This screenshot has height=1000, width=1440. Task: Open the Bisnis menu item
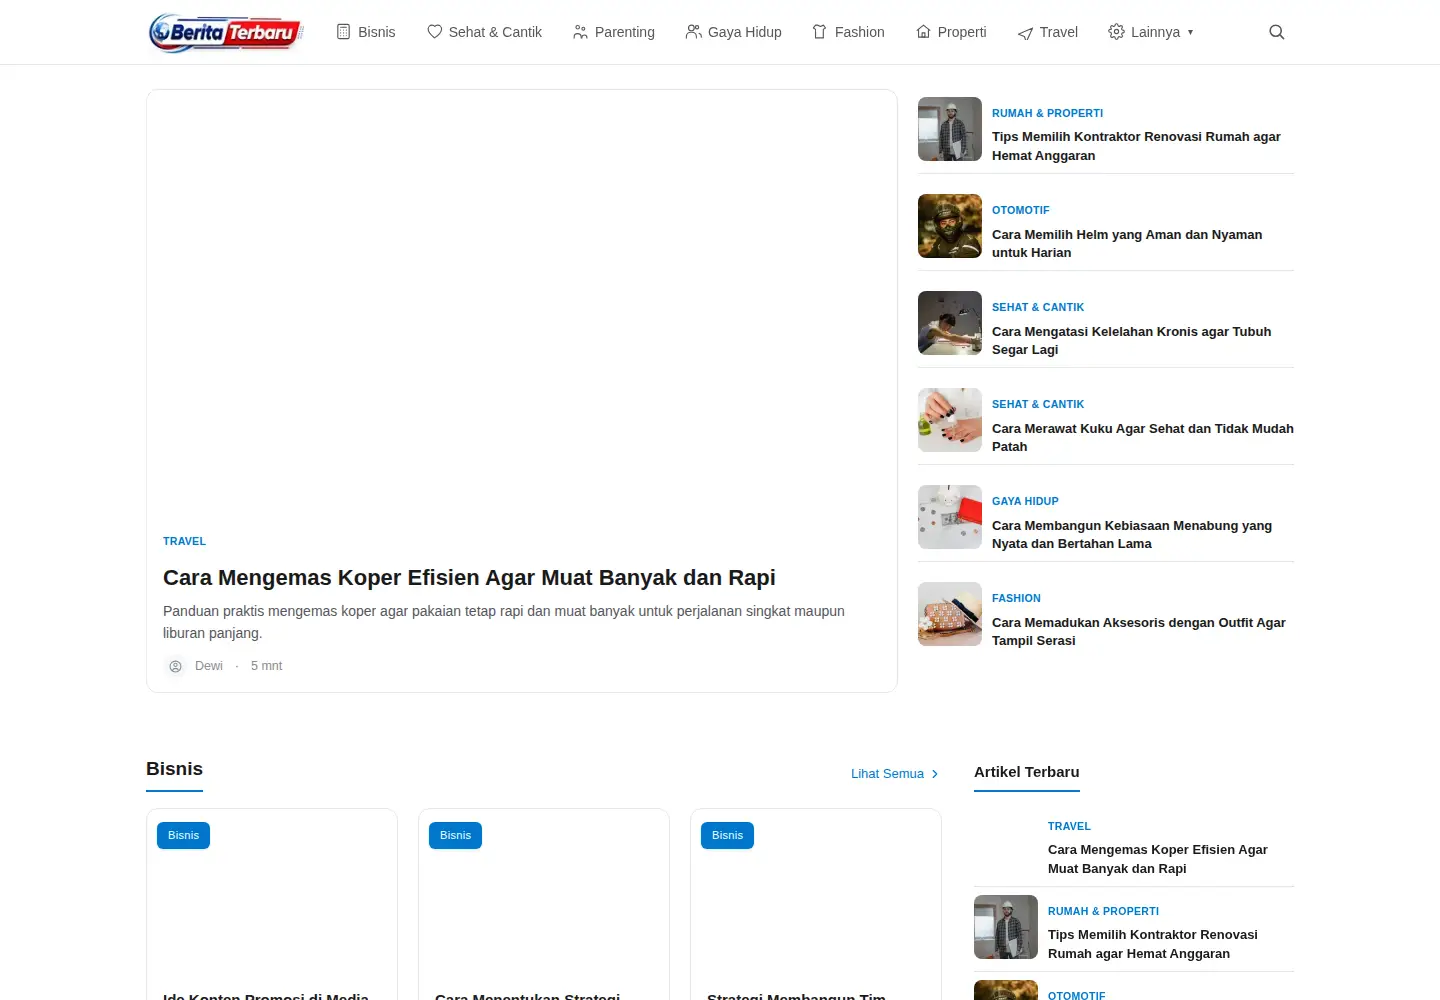pyautogui.click(x=365, y=32)
